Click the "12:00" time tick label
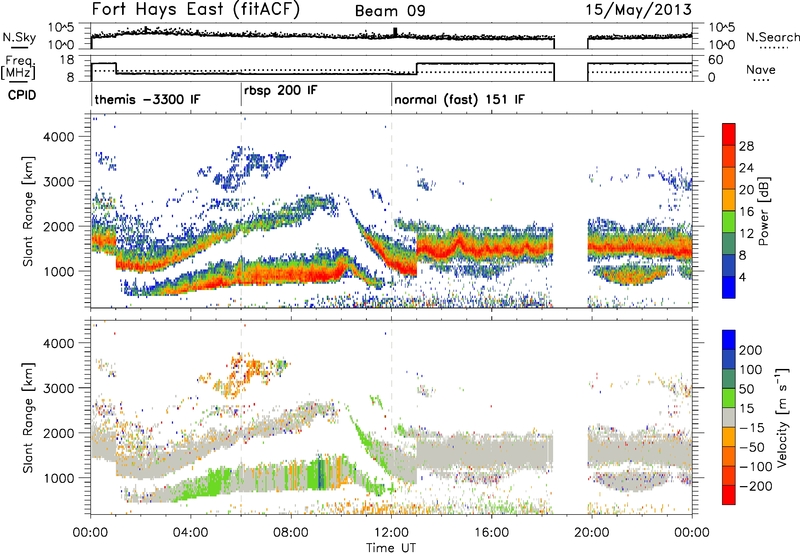 (391, 533)
